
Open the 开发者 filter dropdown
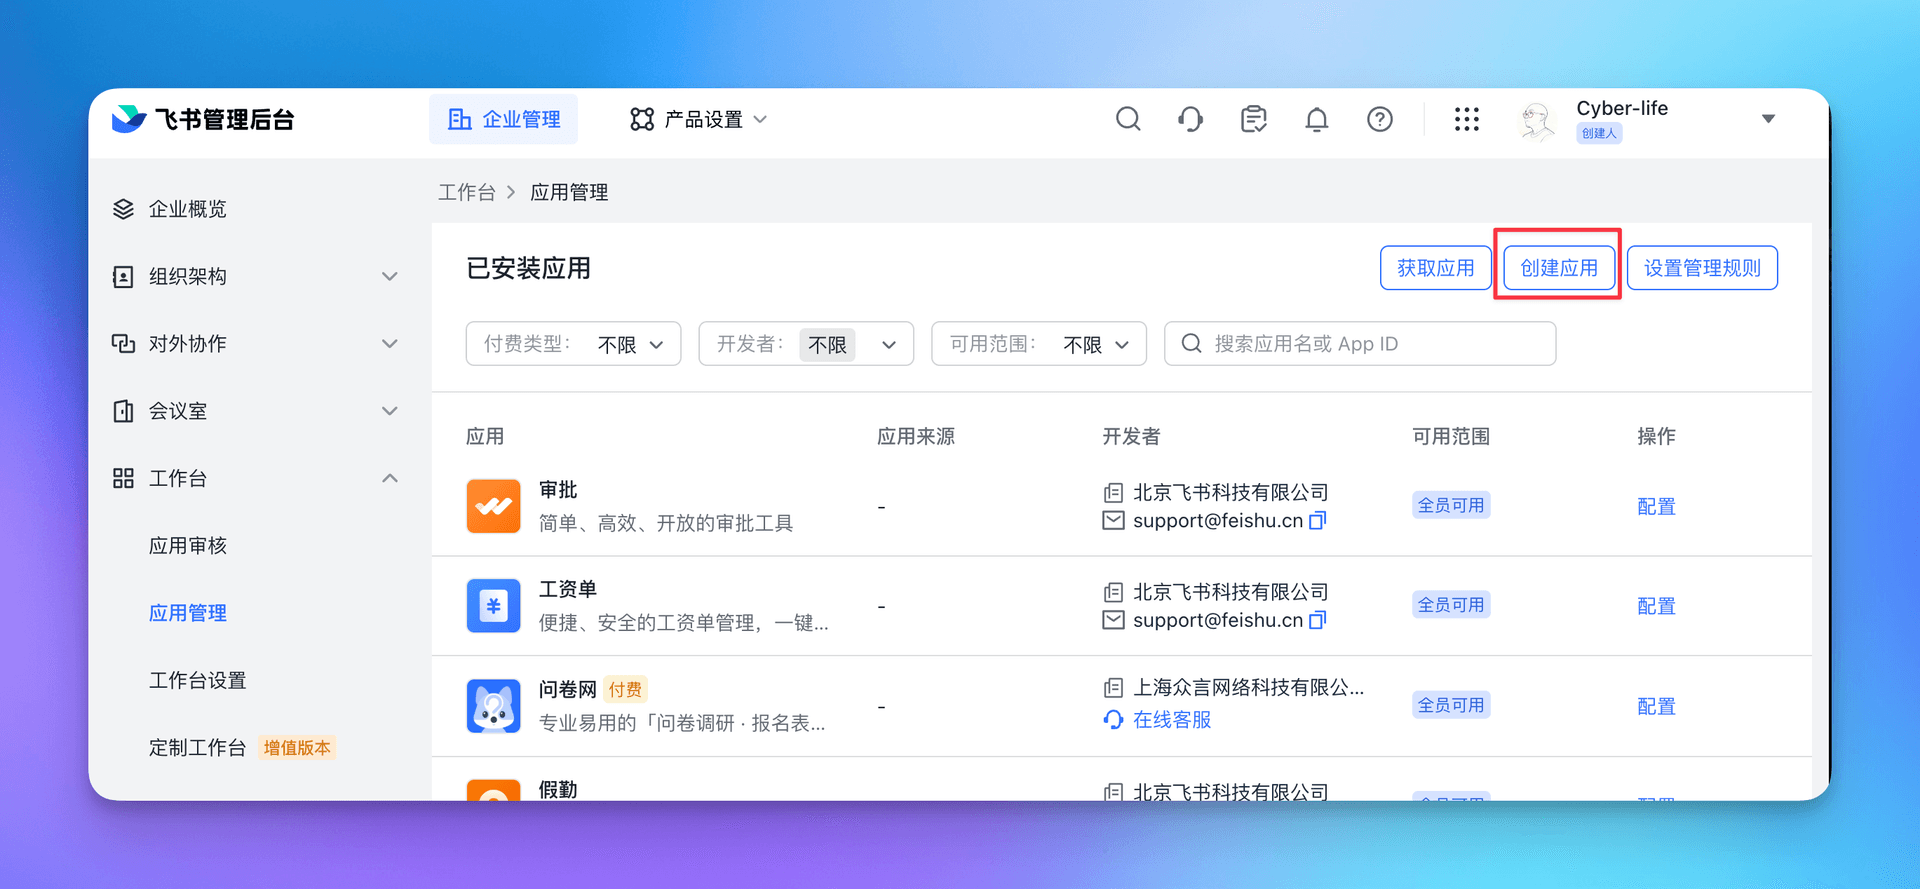[806, 343]
